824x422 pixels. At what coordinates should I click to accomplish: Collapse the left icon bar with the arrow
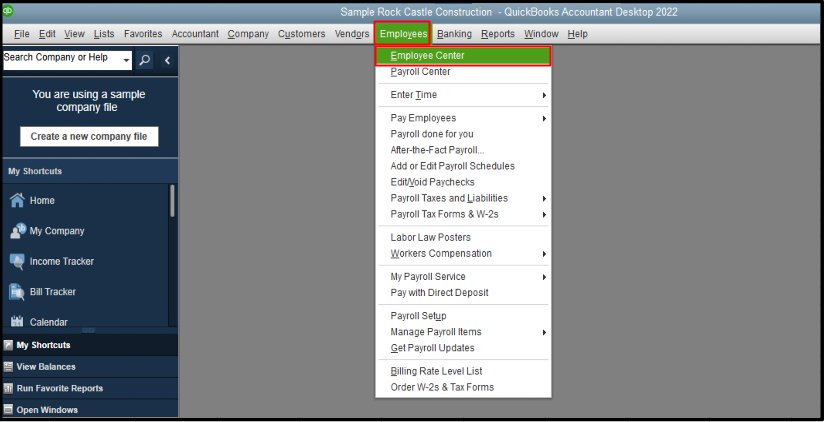(167, 60)
